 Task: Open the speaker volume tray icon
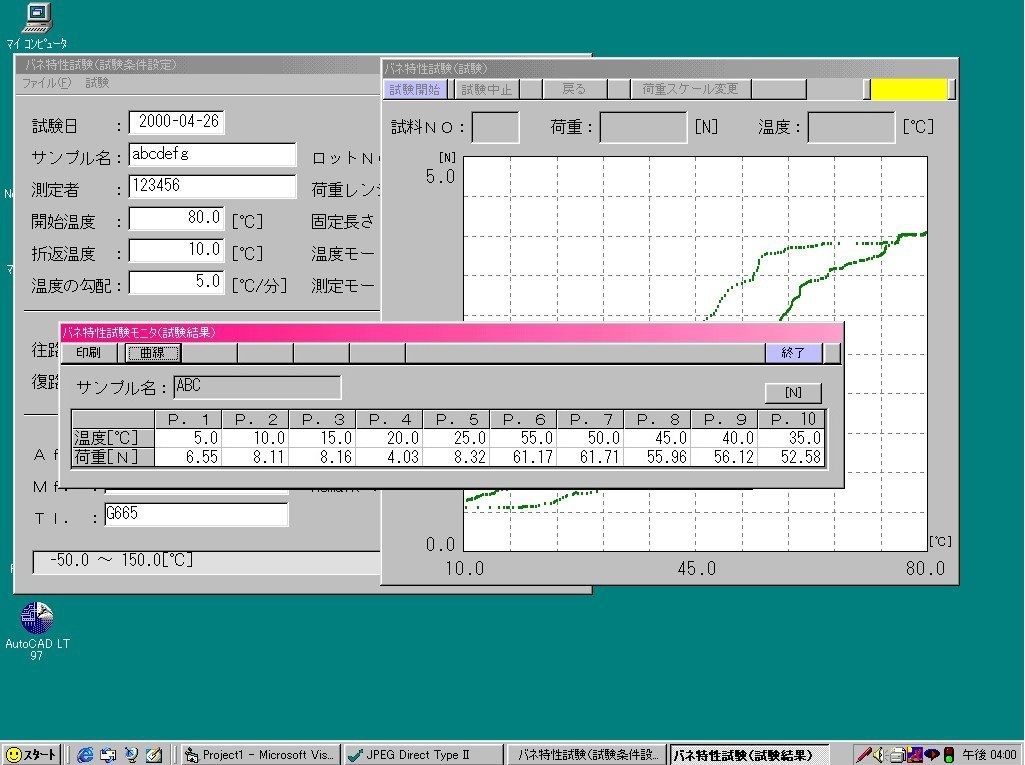(x=879, y=755)
